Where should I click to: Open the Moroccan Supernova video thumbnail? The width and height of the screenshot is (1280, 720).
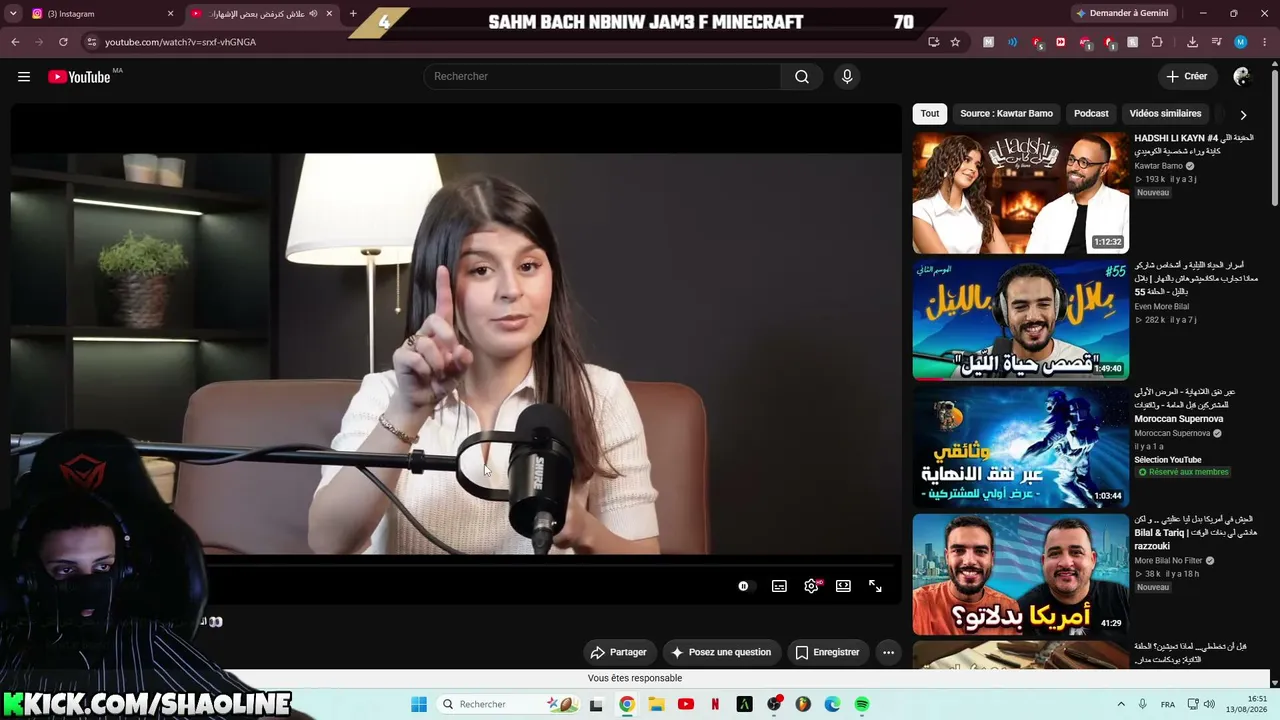(x=1020, y=447)
